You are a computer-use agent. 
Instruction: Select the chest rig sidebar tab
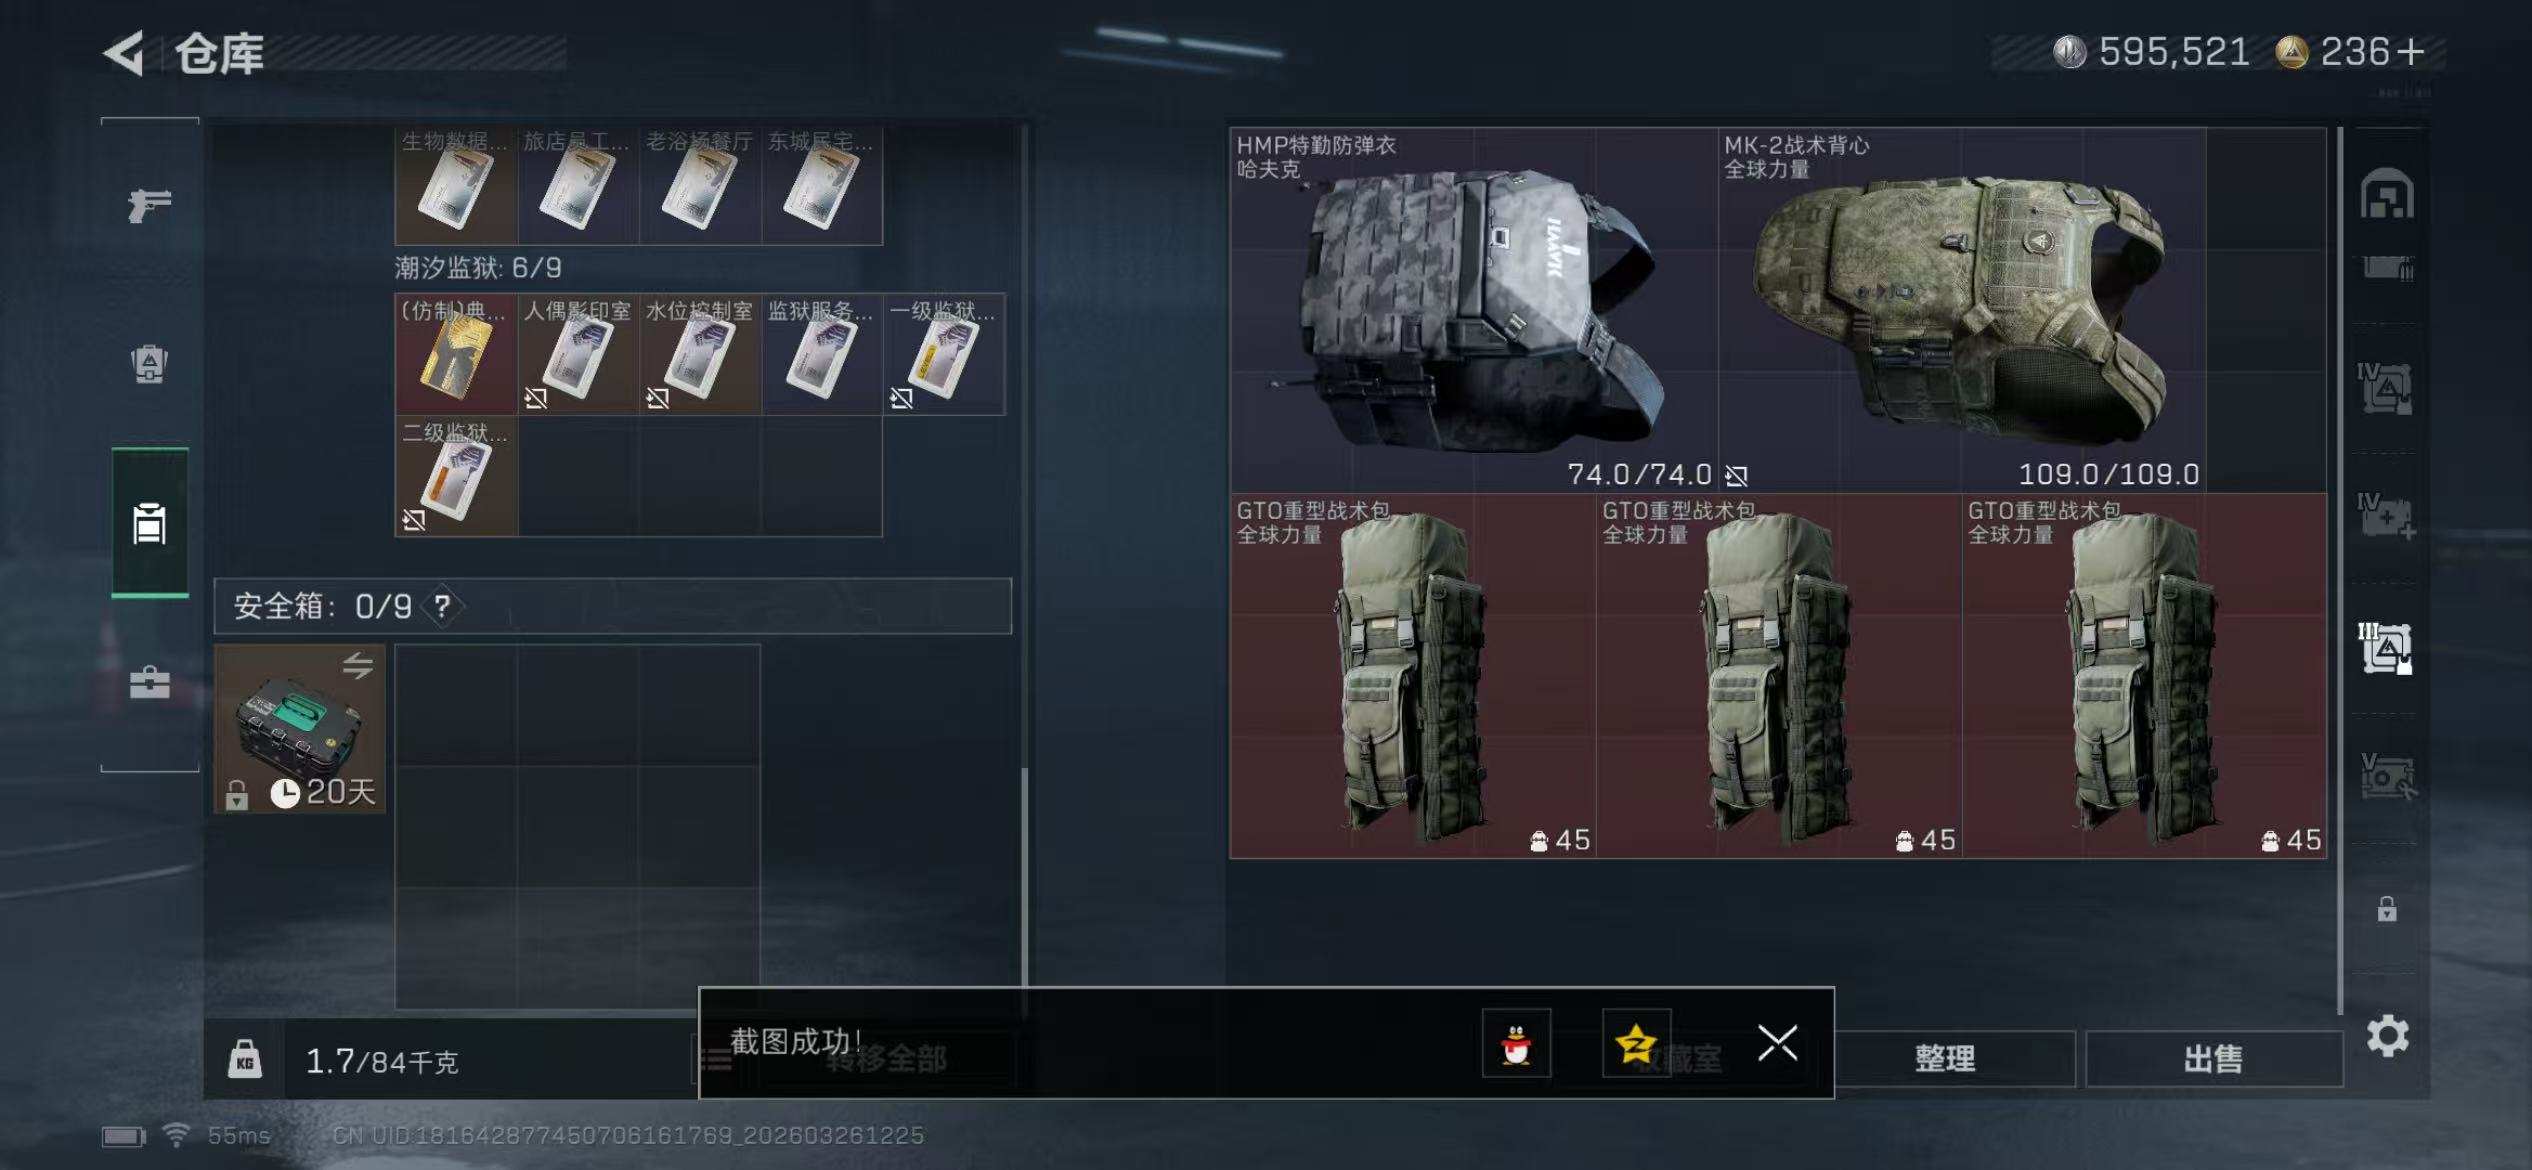[149, 523]
